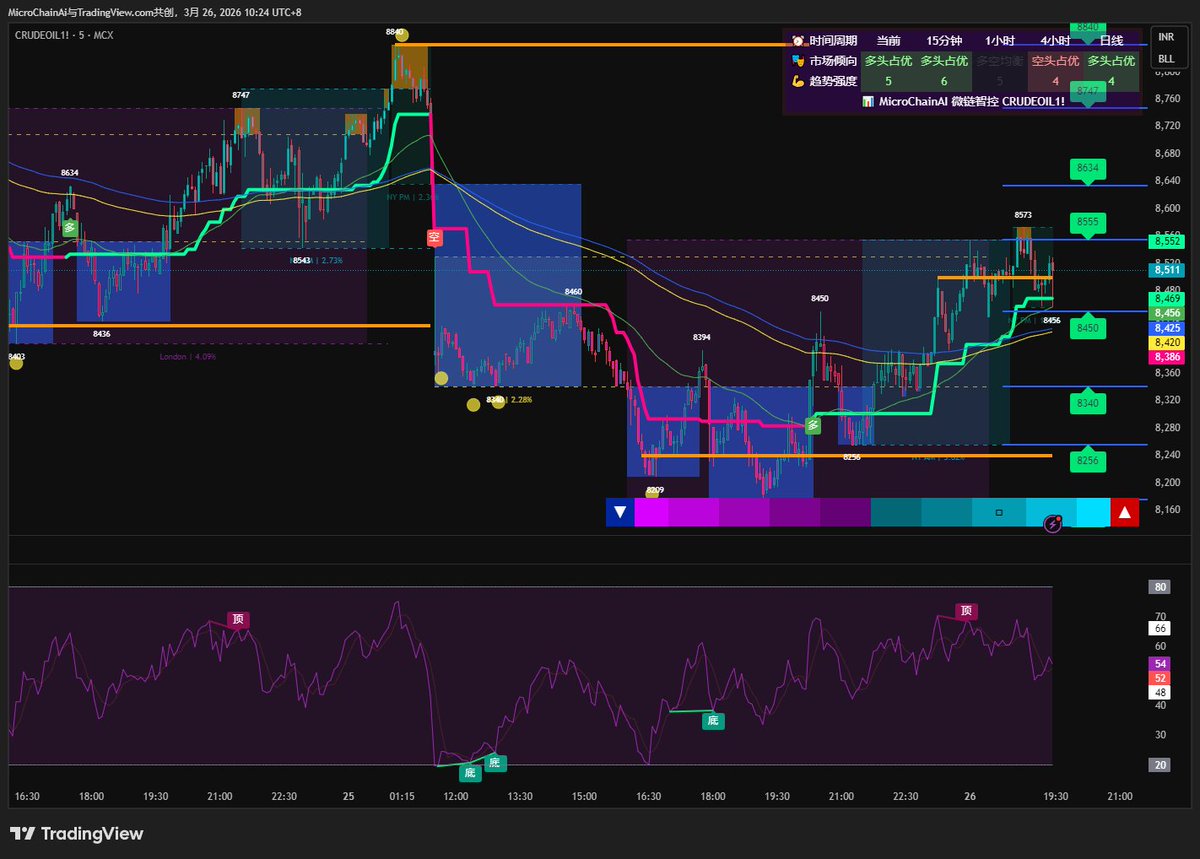Click the TradingView logo at bottom left
The image size is (1200, 859).
[76, 834]
